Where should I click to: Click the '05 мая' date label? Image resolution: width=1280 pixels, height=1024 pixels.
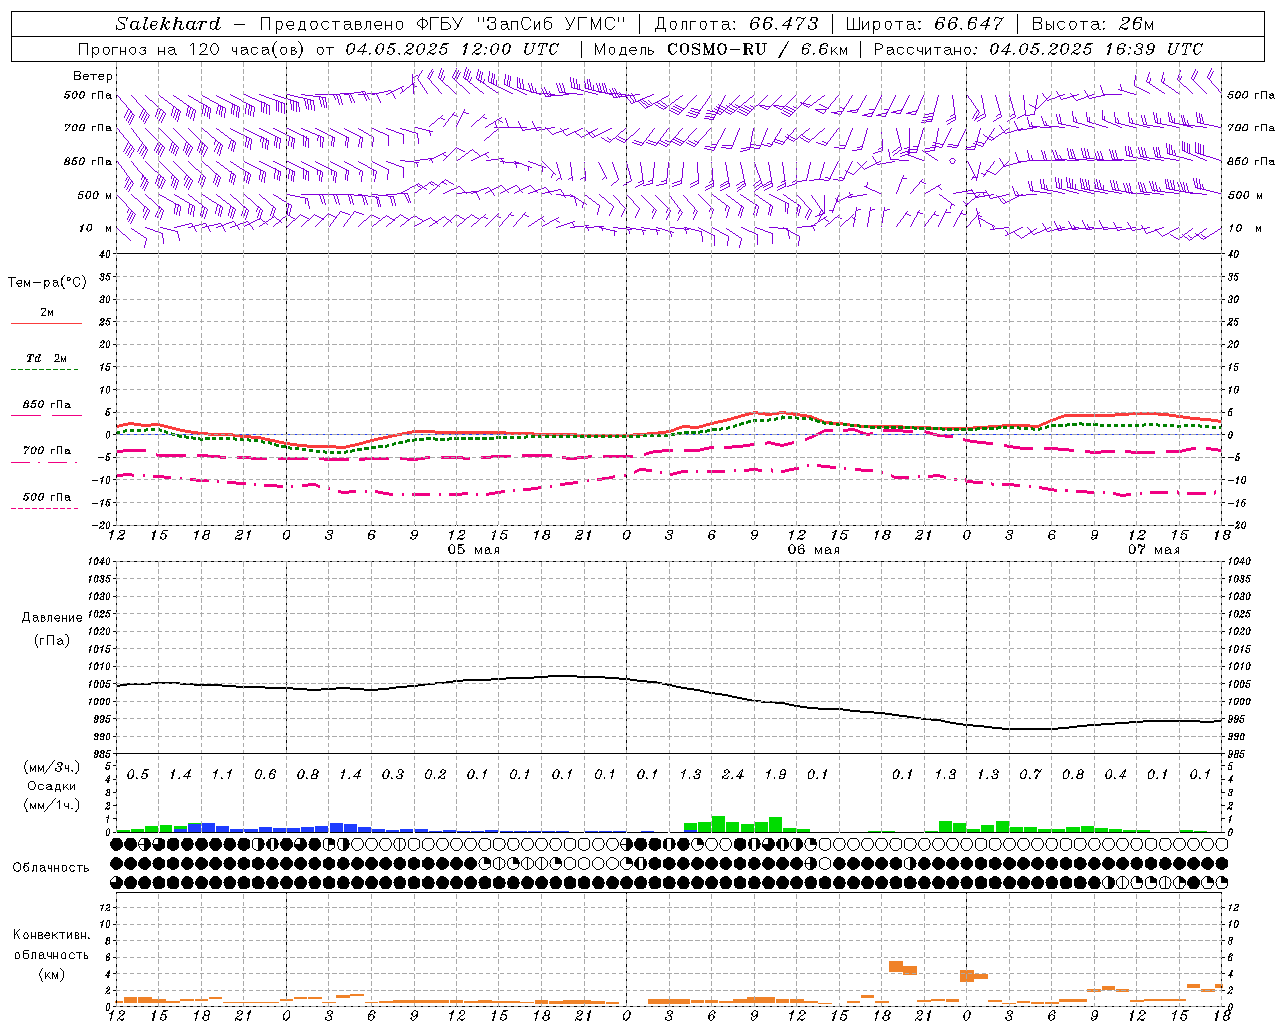click(x=473, y=550)
